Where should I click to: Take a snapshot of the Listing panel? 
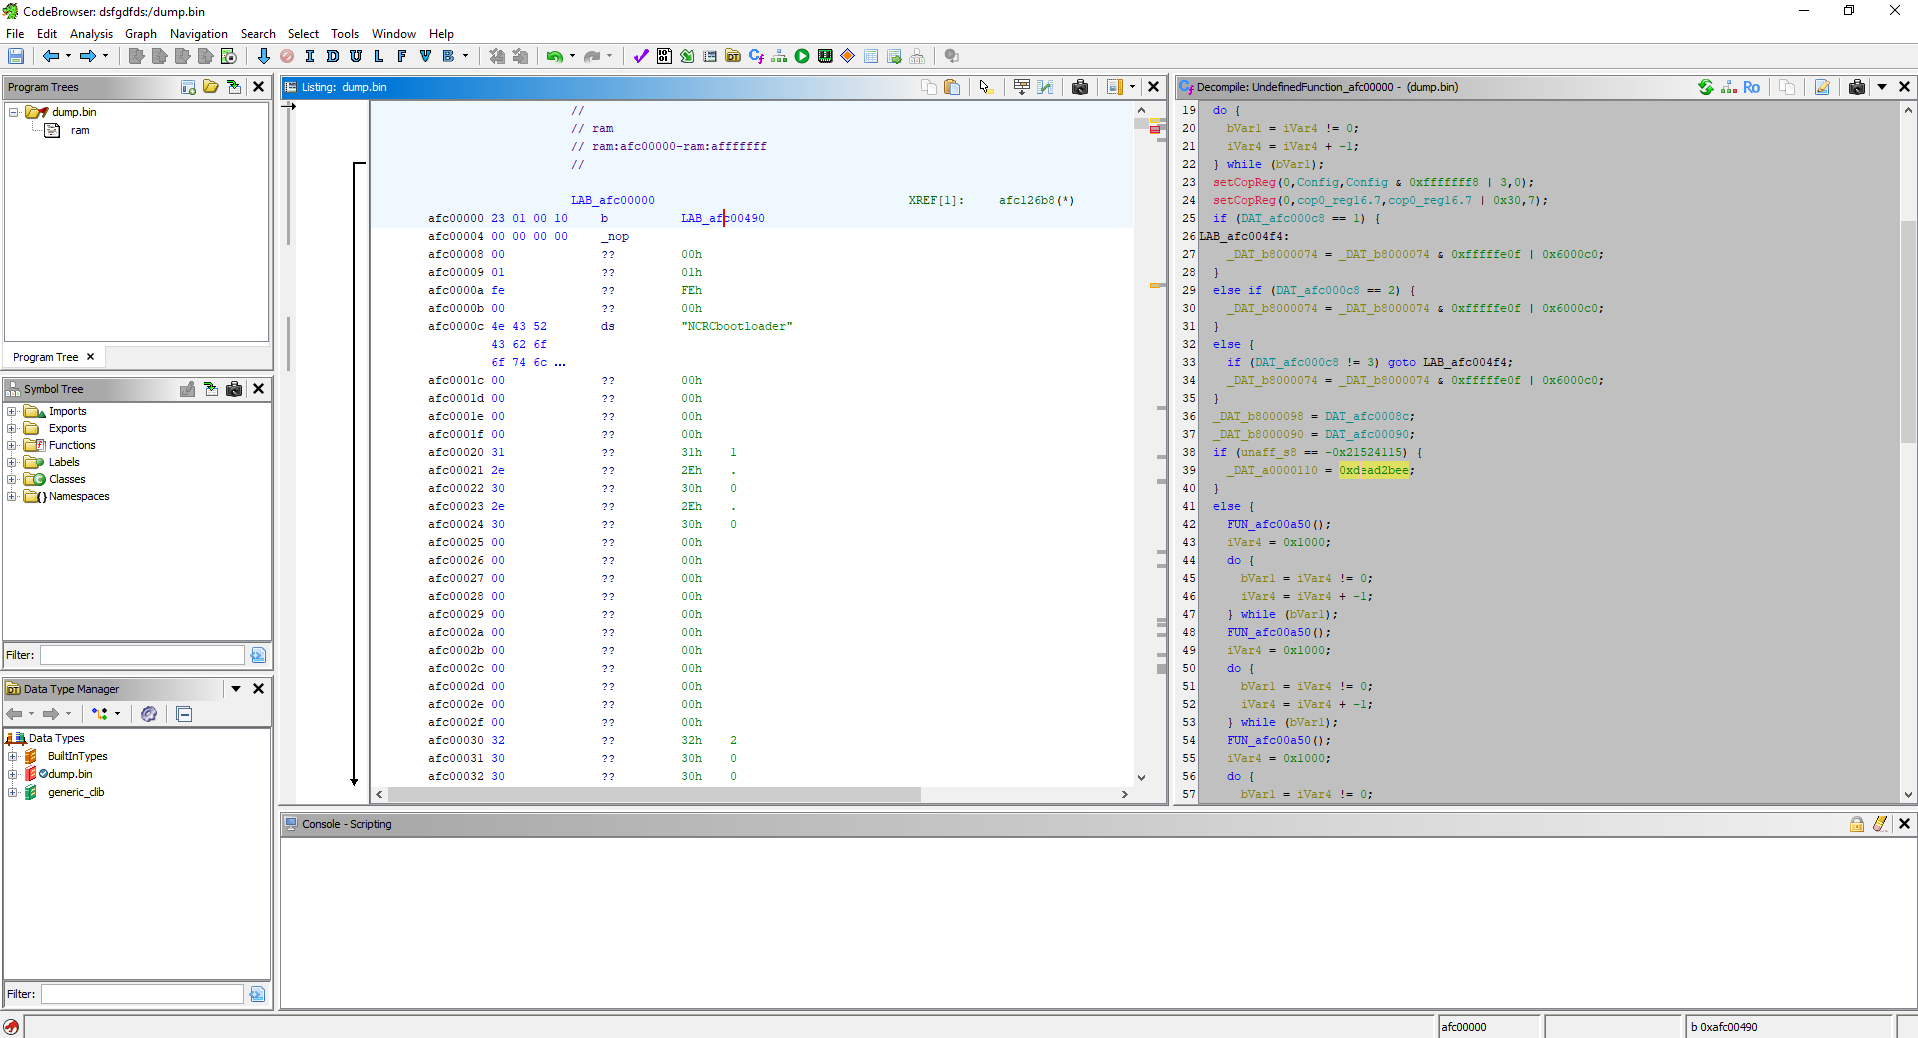[x=1080, y=87]
